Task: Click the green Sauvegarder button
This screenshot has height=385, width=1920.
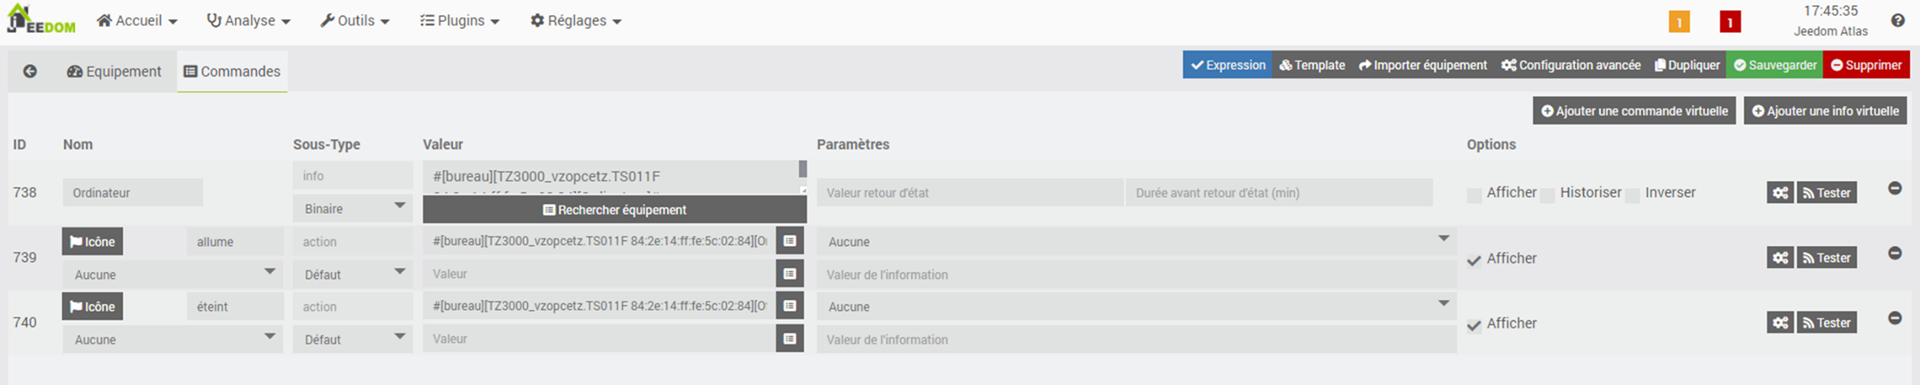Action: click(1775, 65)
